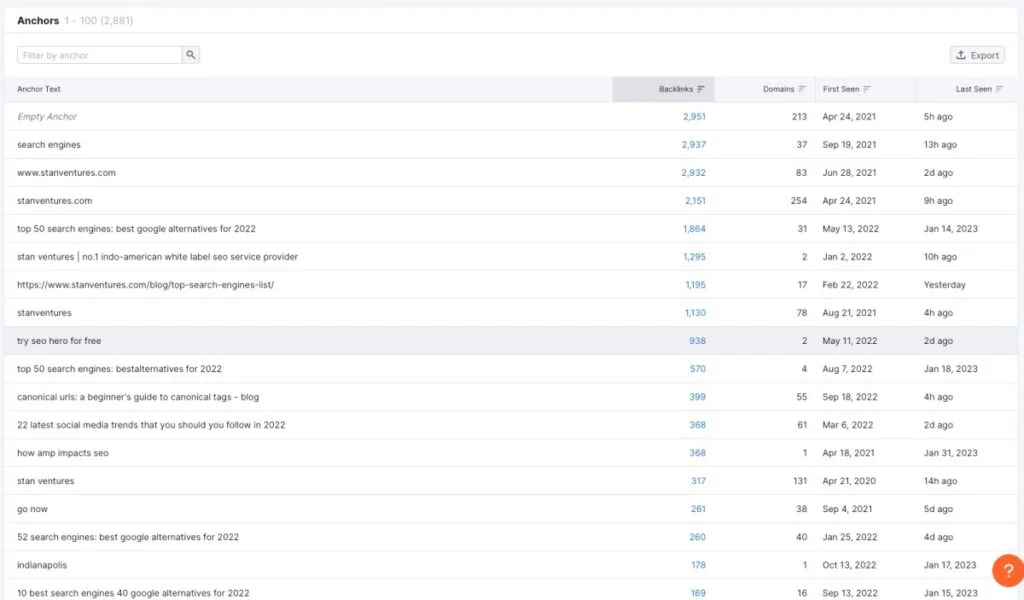Click the Domains column sort icon
The height and width of the screenshot is (600, 1024).
(803, 89)
